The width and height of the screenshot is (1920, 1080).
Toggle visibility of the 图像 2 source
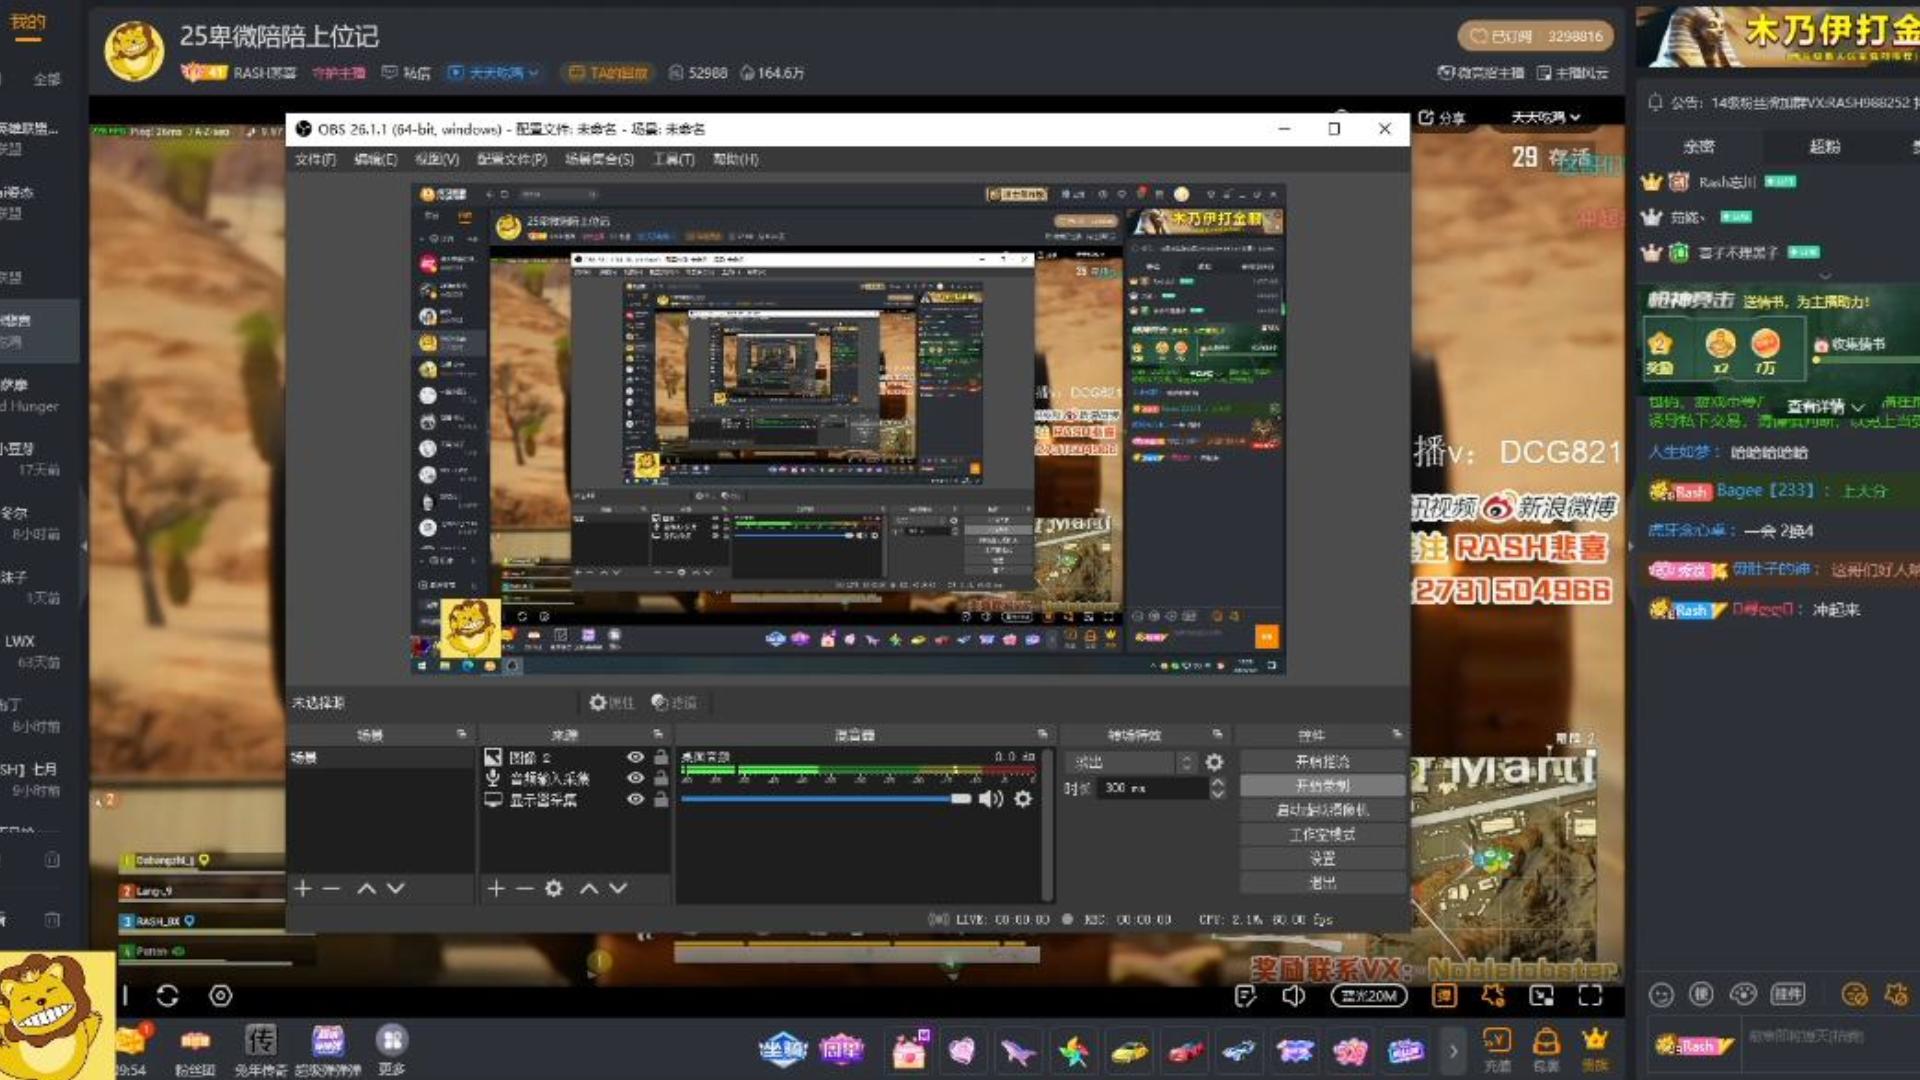(x=635, y=757)
